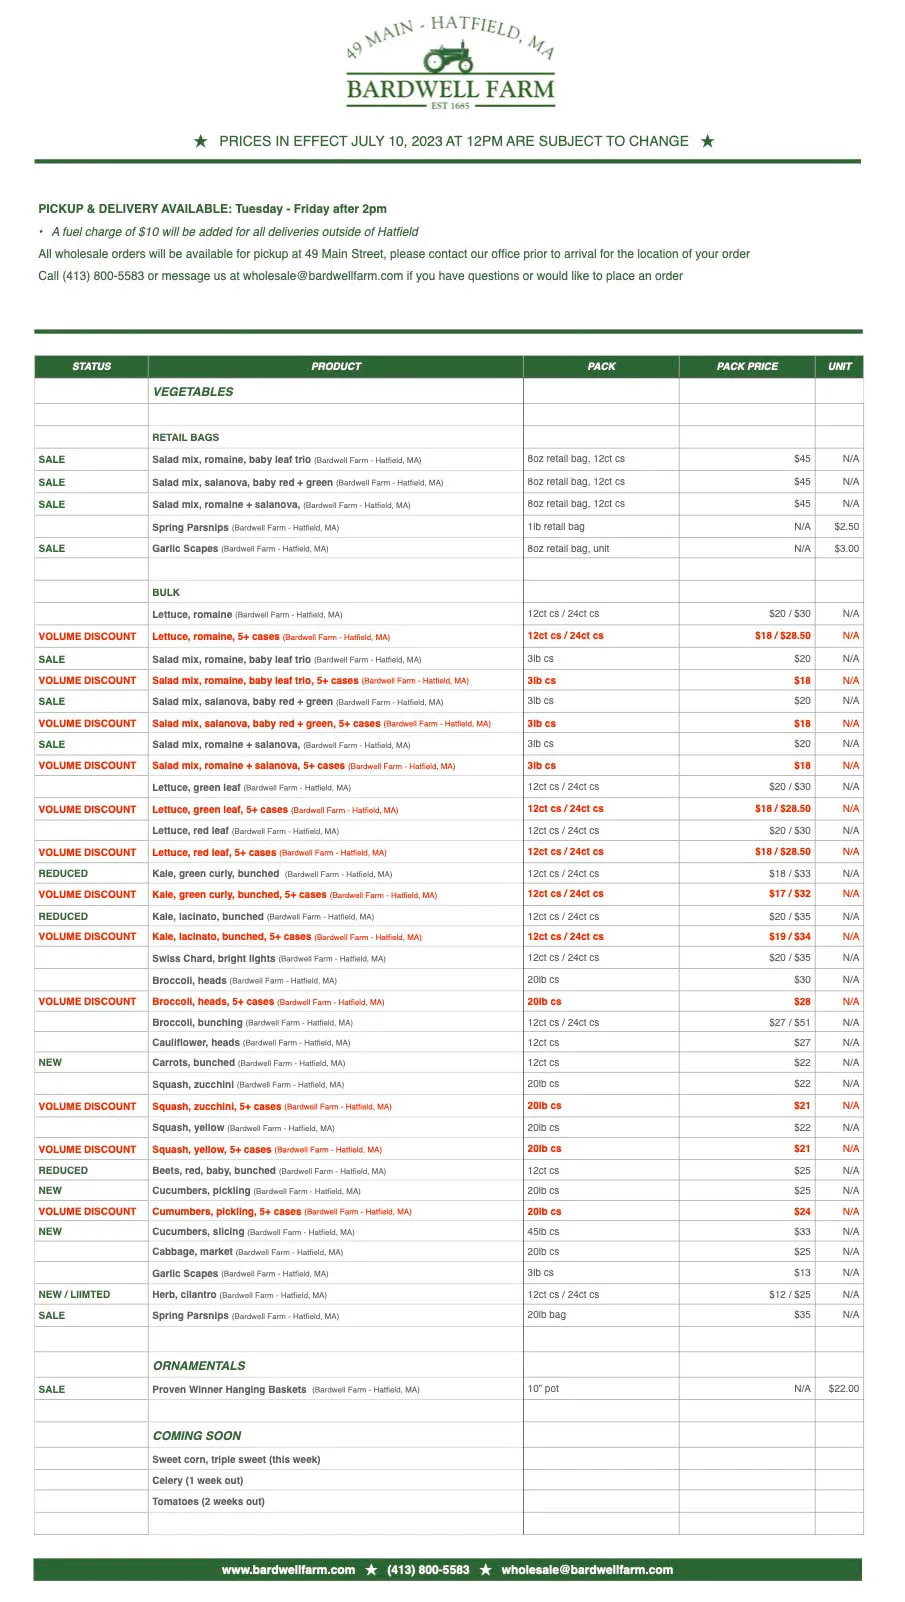Screen dimensions: 905x1602
Task: Click footer star between phone number and email
Action: tap(485, 1570)
